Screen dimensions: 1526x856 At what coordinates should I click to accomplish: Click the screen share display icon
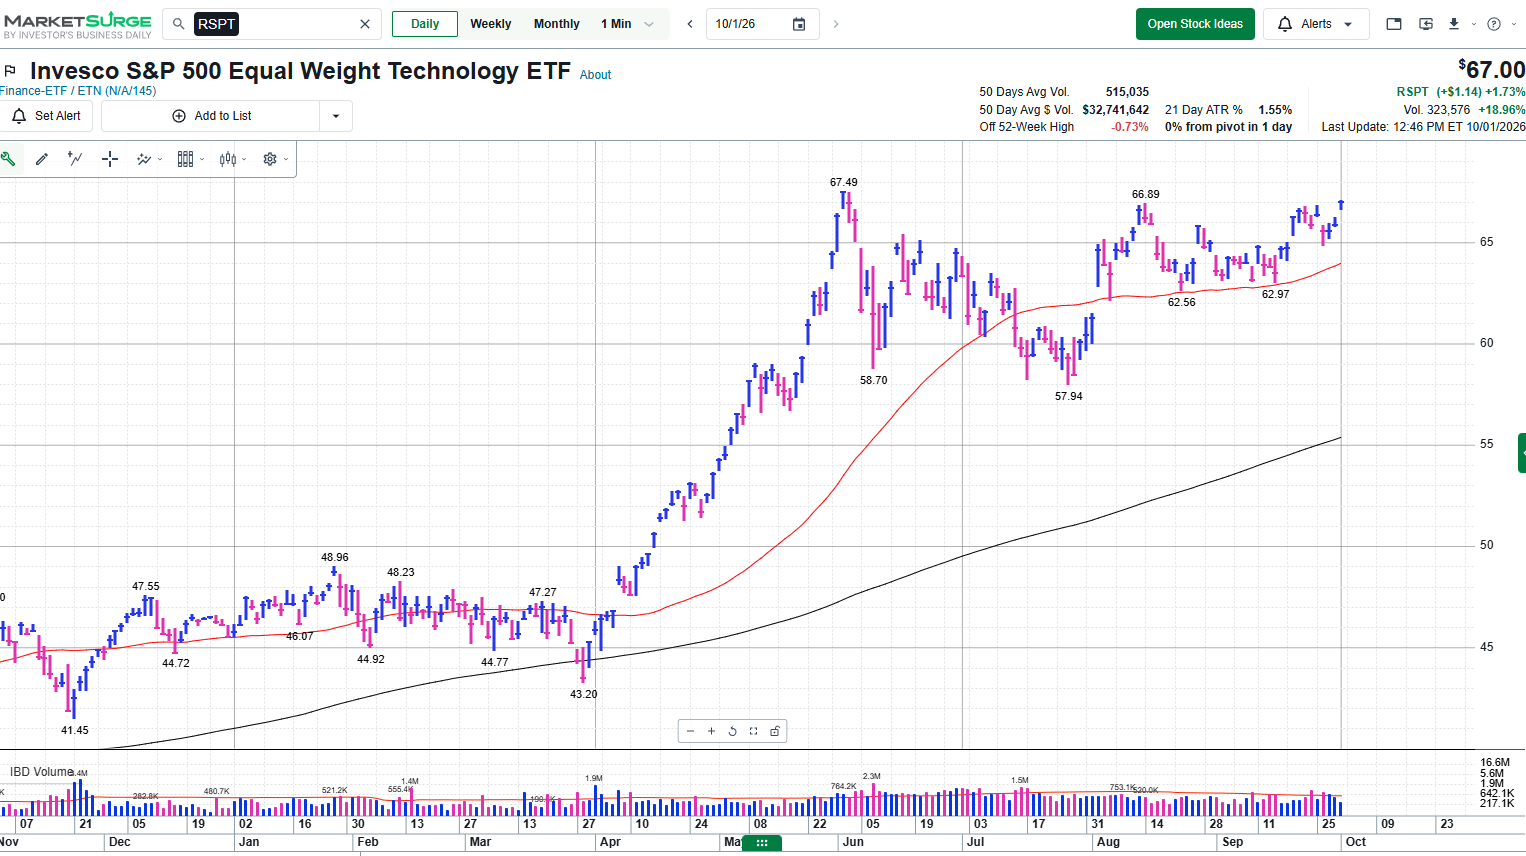point(1426,24)
